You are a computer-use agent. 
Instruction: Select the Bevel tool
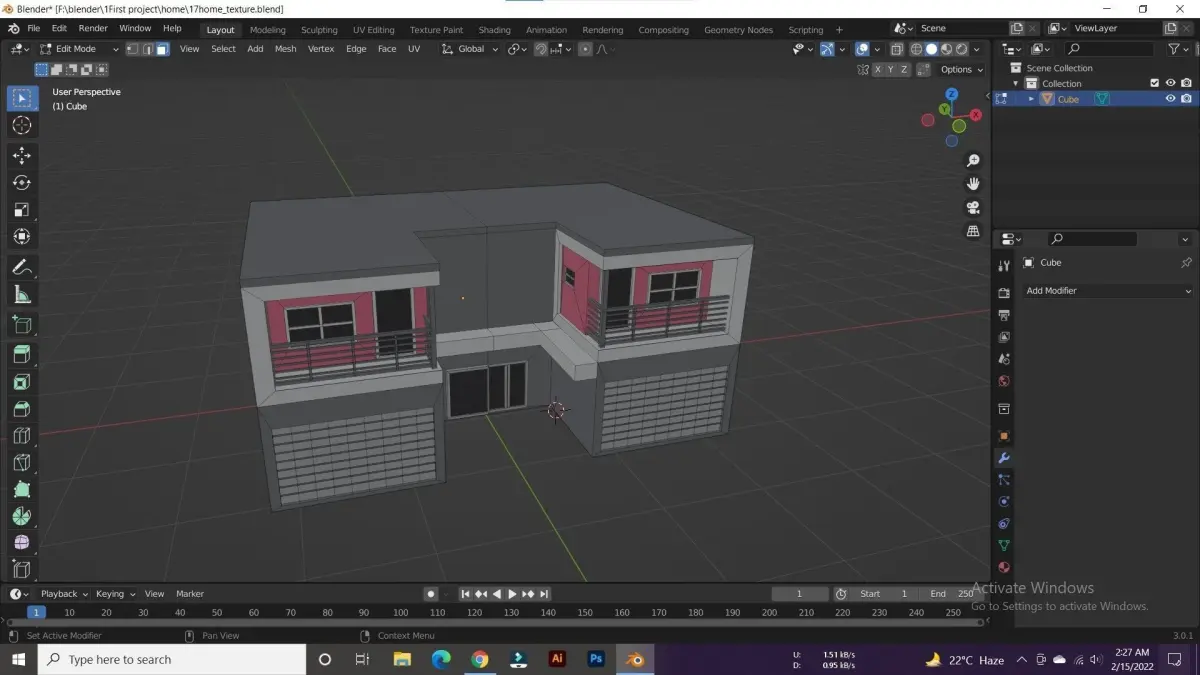tap(22, 409)
